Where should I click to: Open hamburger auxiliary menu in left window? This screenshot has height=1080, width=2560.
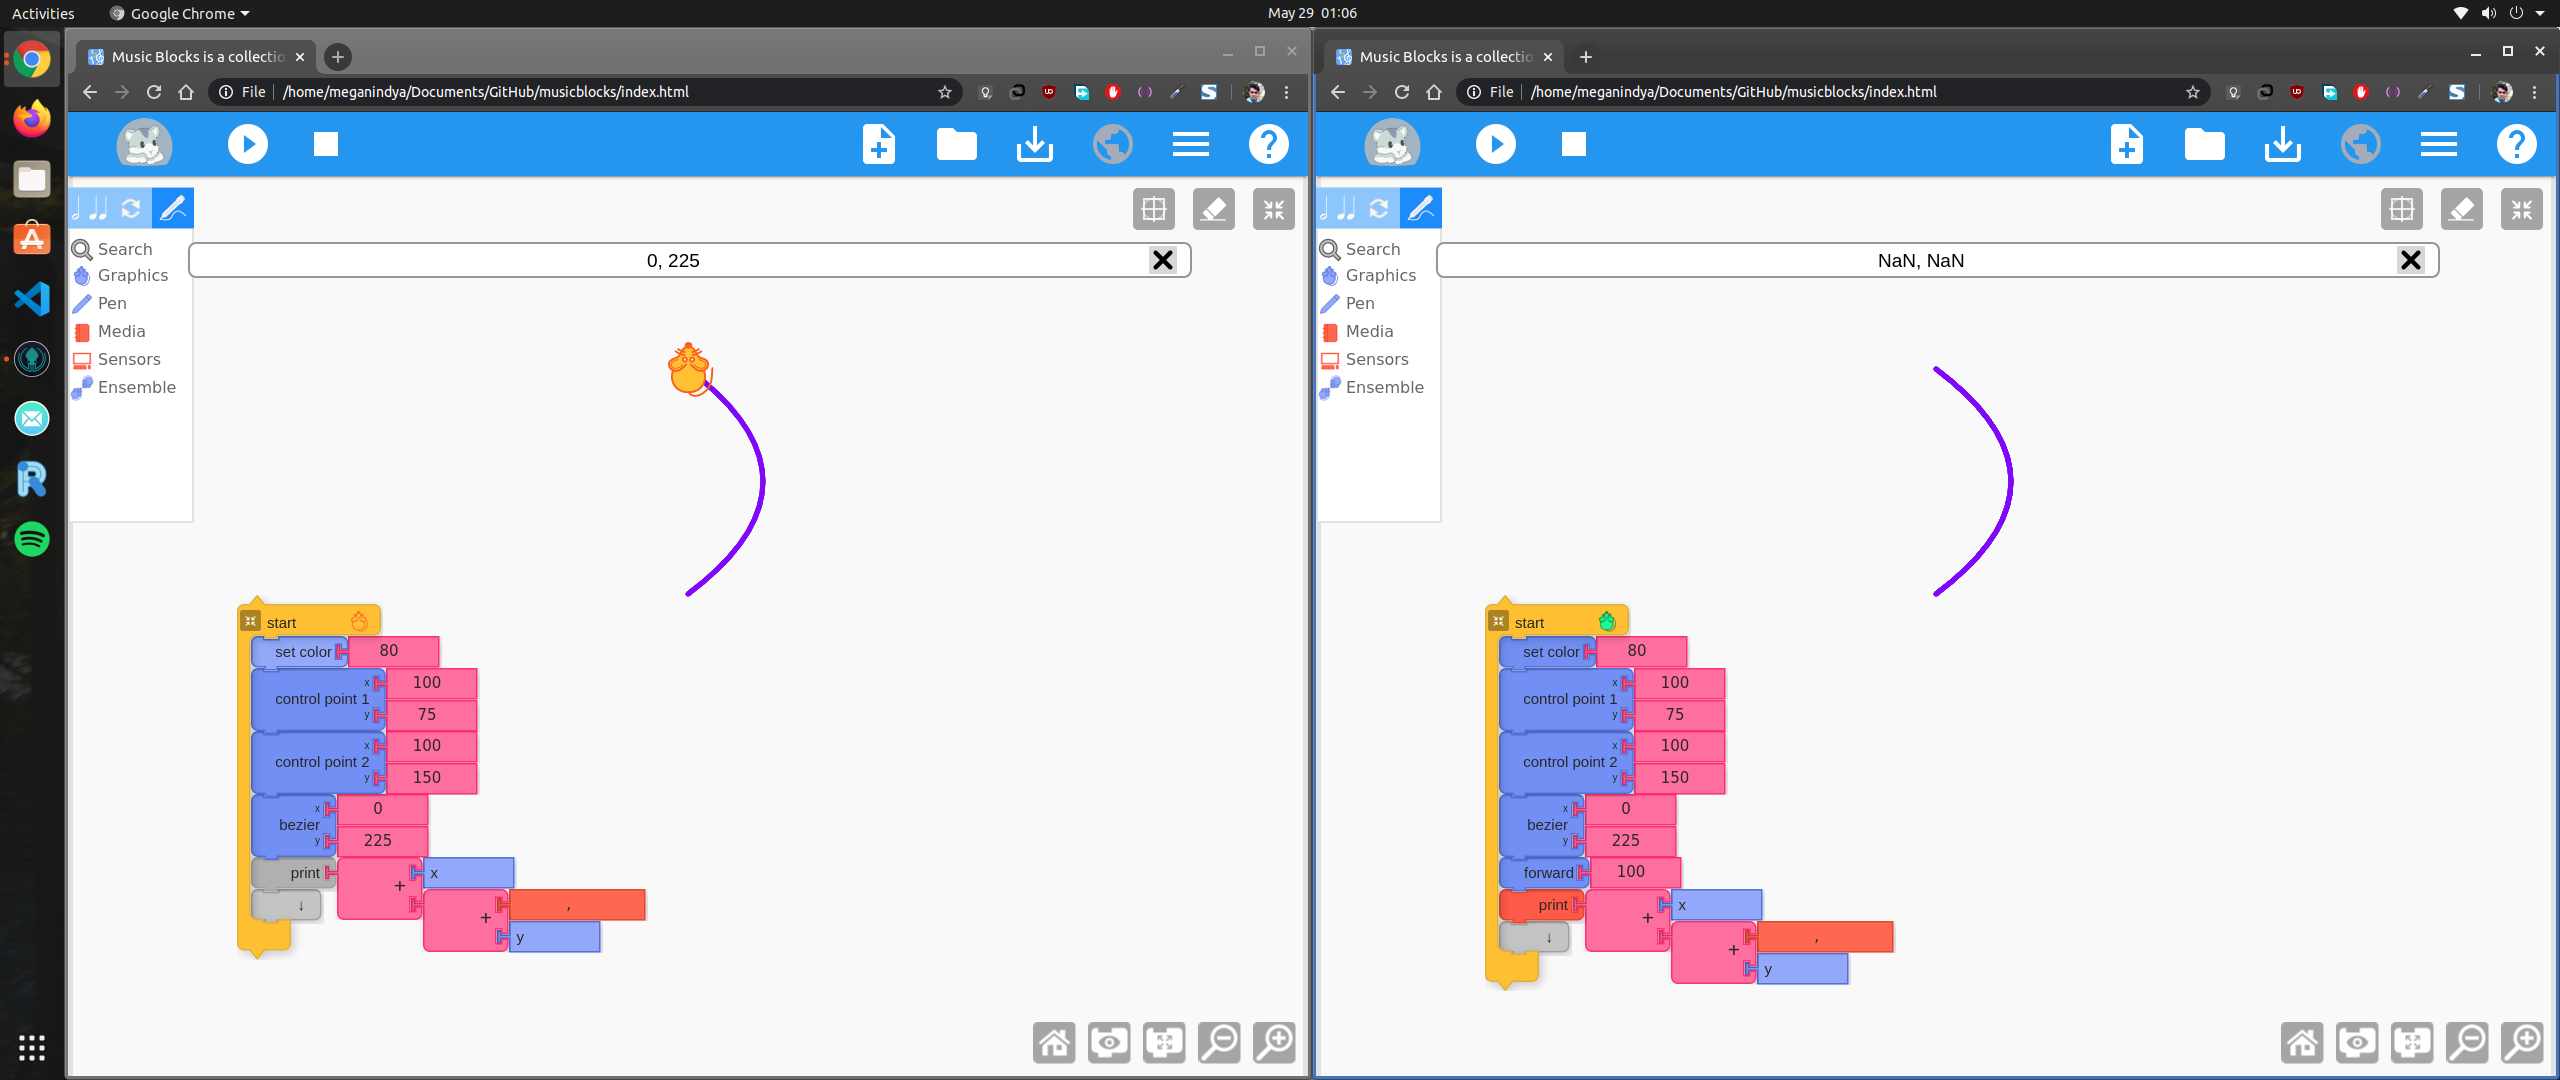(1190, 144)
